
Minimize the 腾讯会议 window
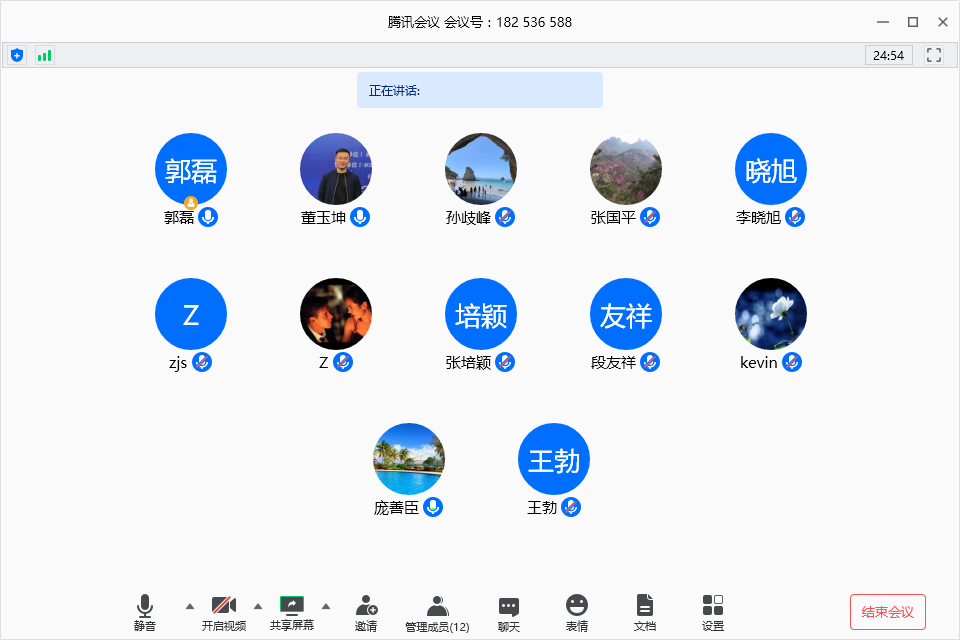(883, 22)
